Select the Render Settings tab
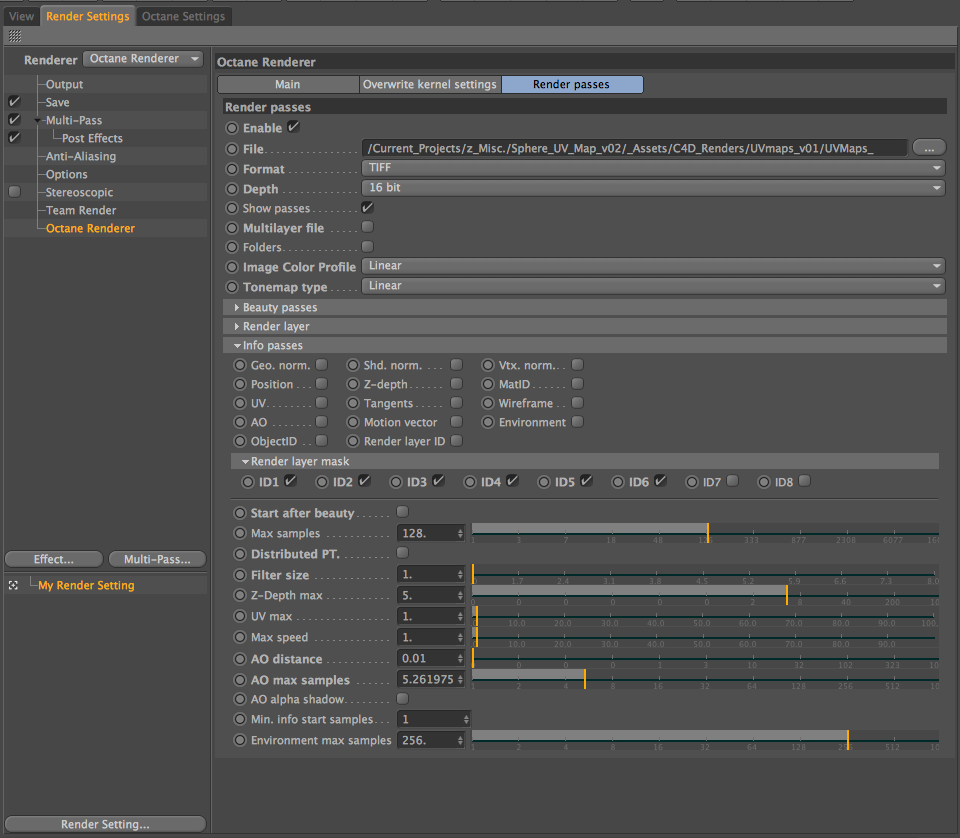 pyautogui.click(x=88, y=17)
